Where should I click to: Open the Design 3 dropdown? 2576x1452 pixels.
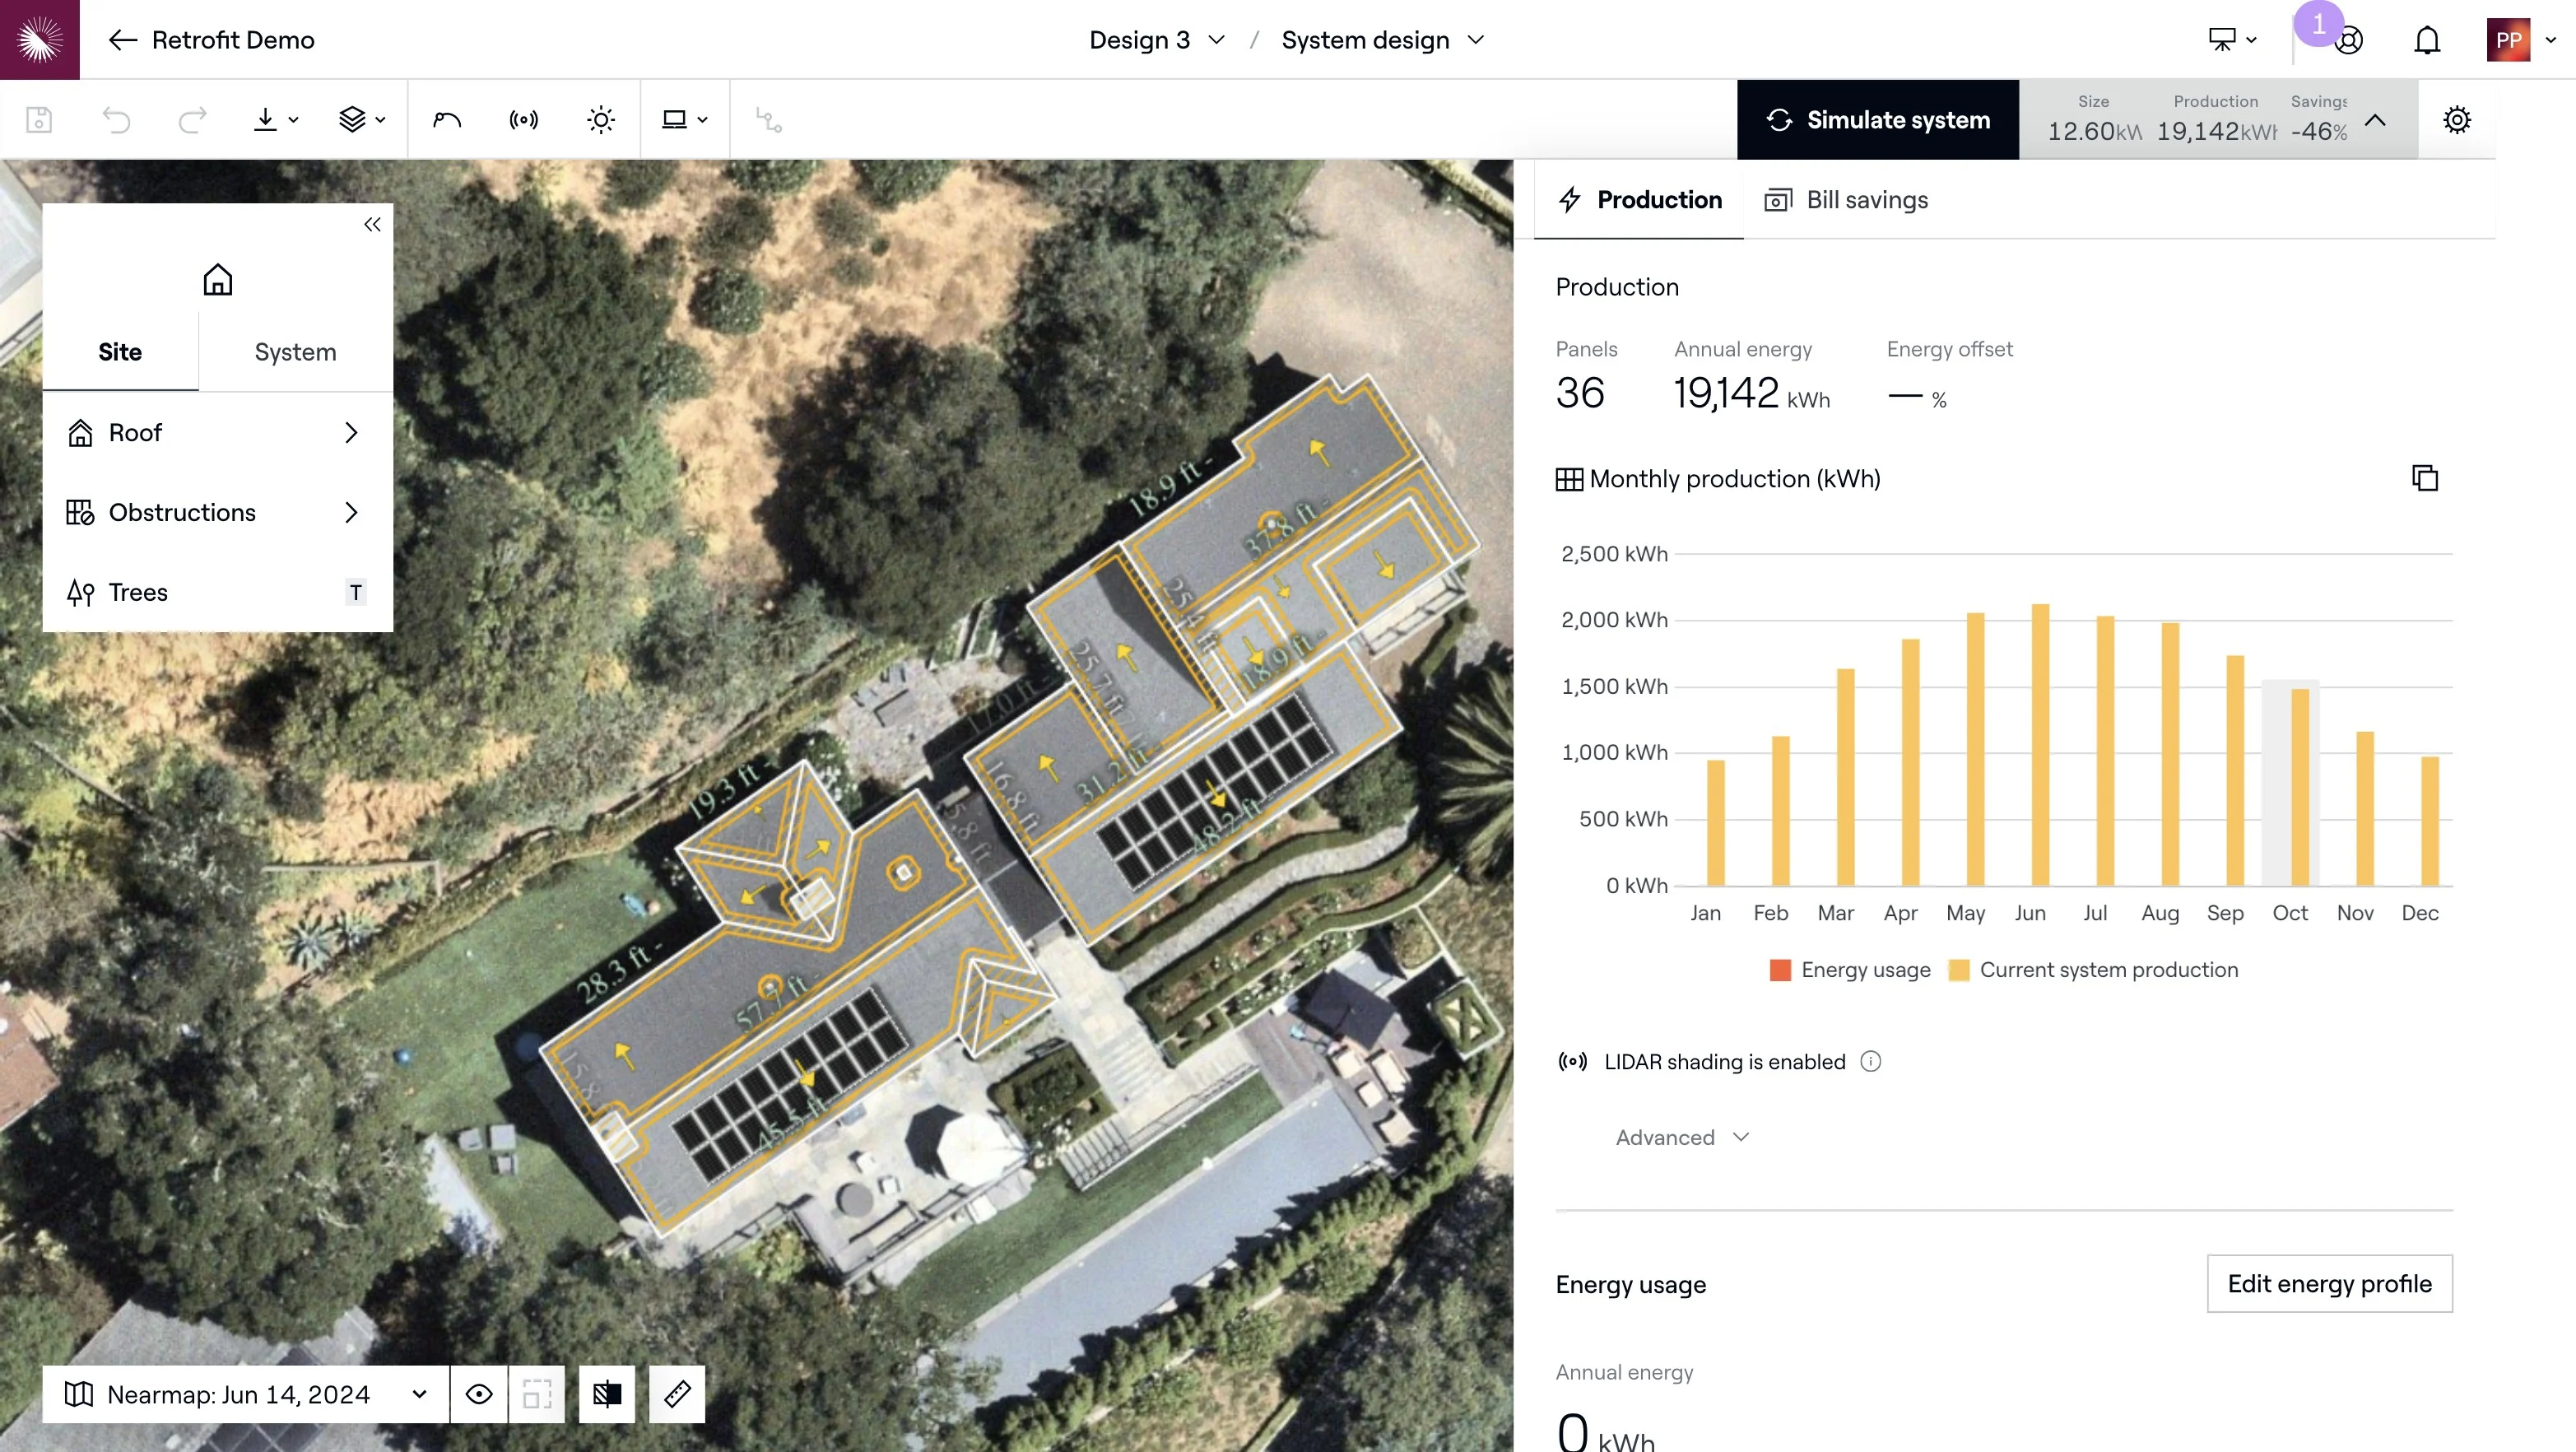point(1156,40)
